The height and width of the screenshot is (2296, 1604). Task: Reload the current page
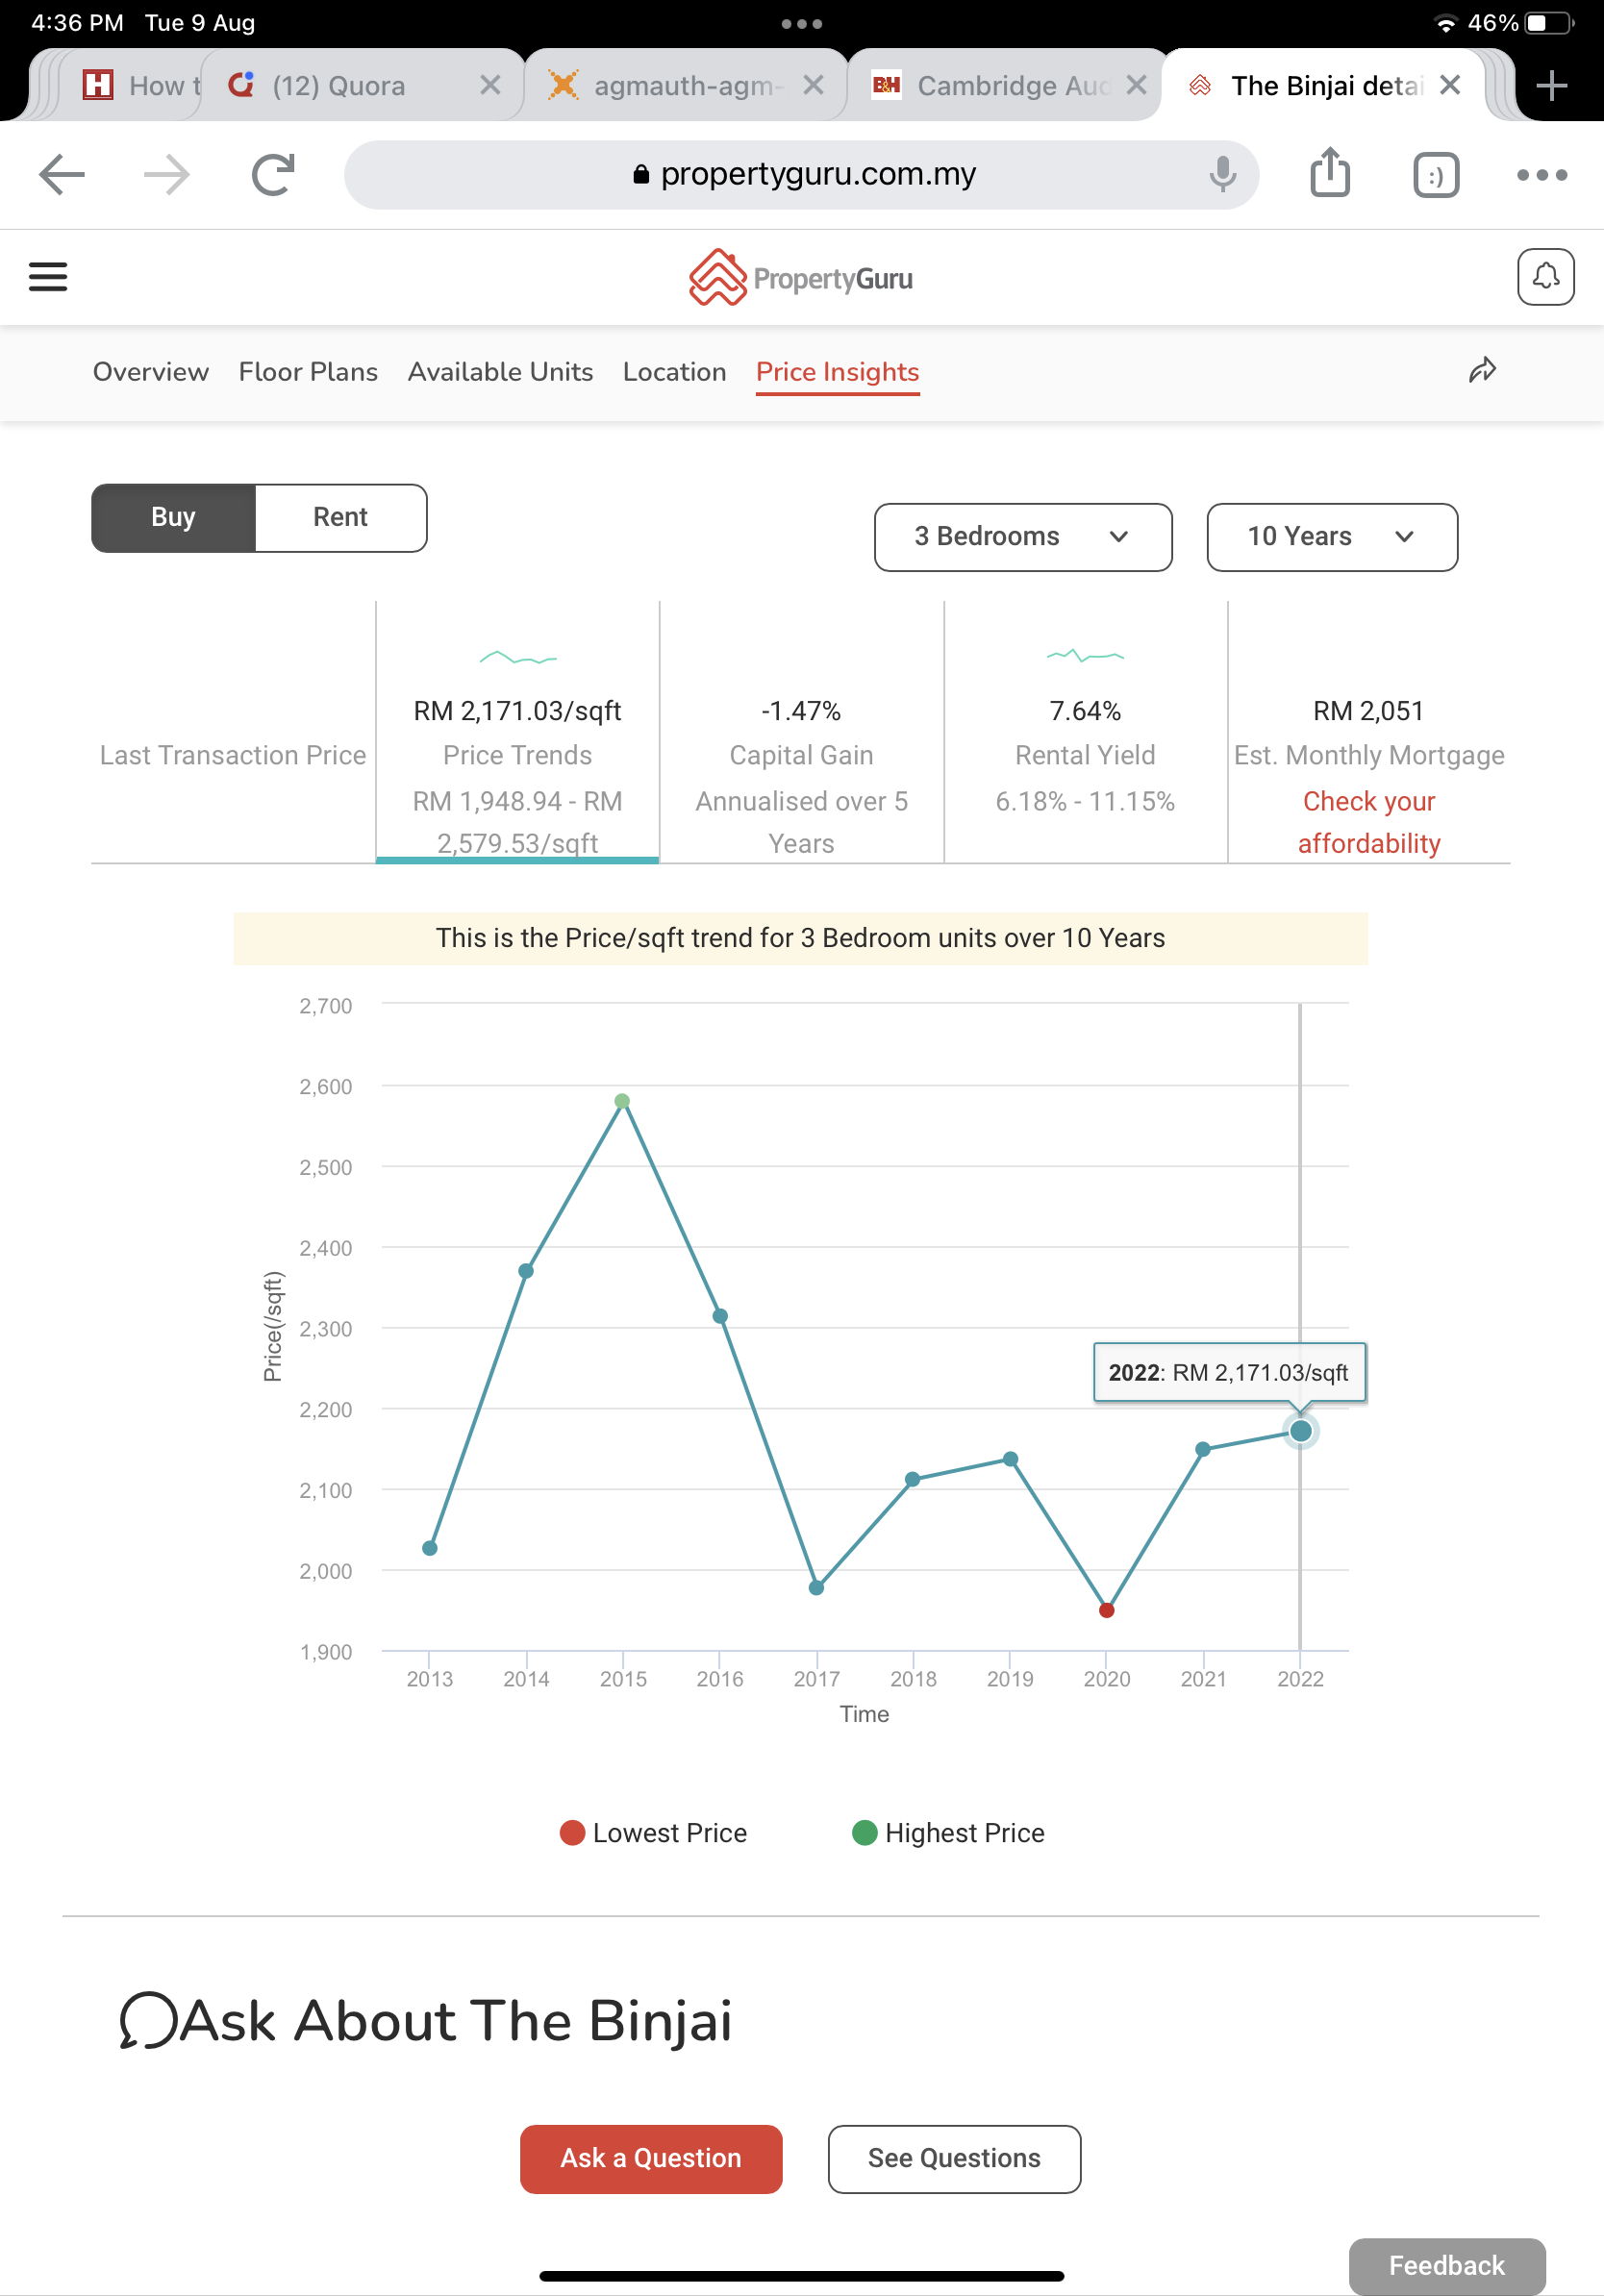point(273,175)
